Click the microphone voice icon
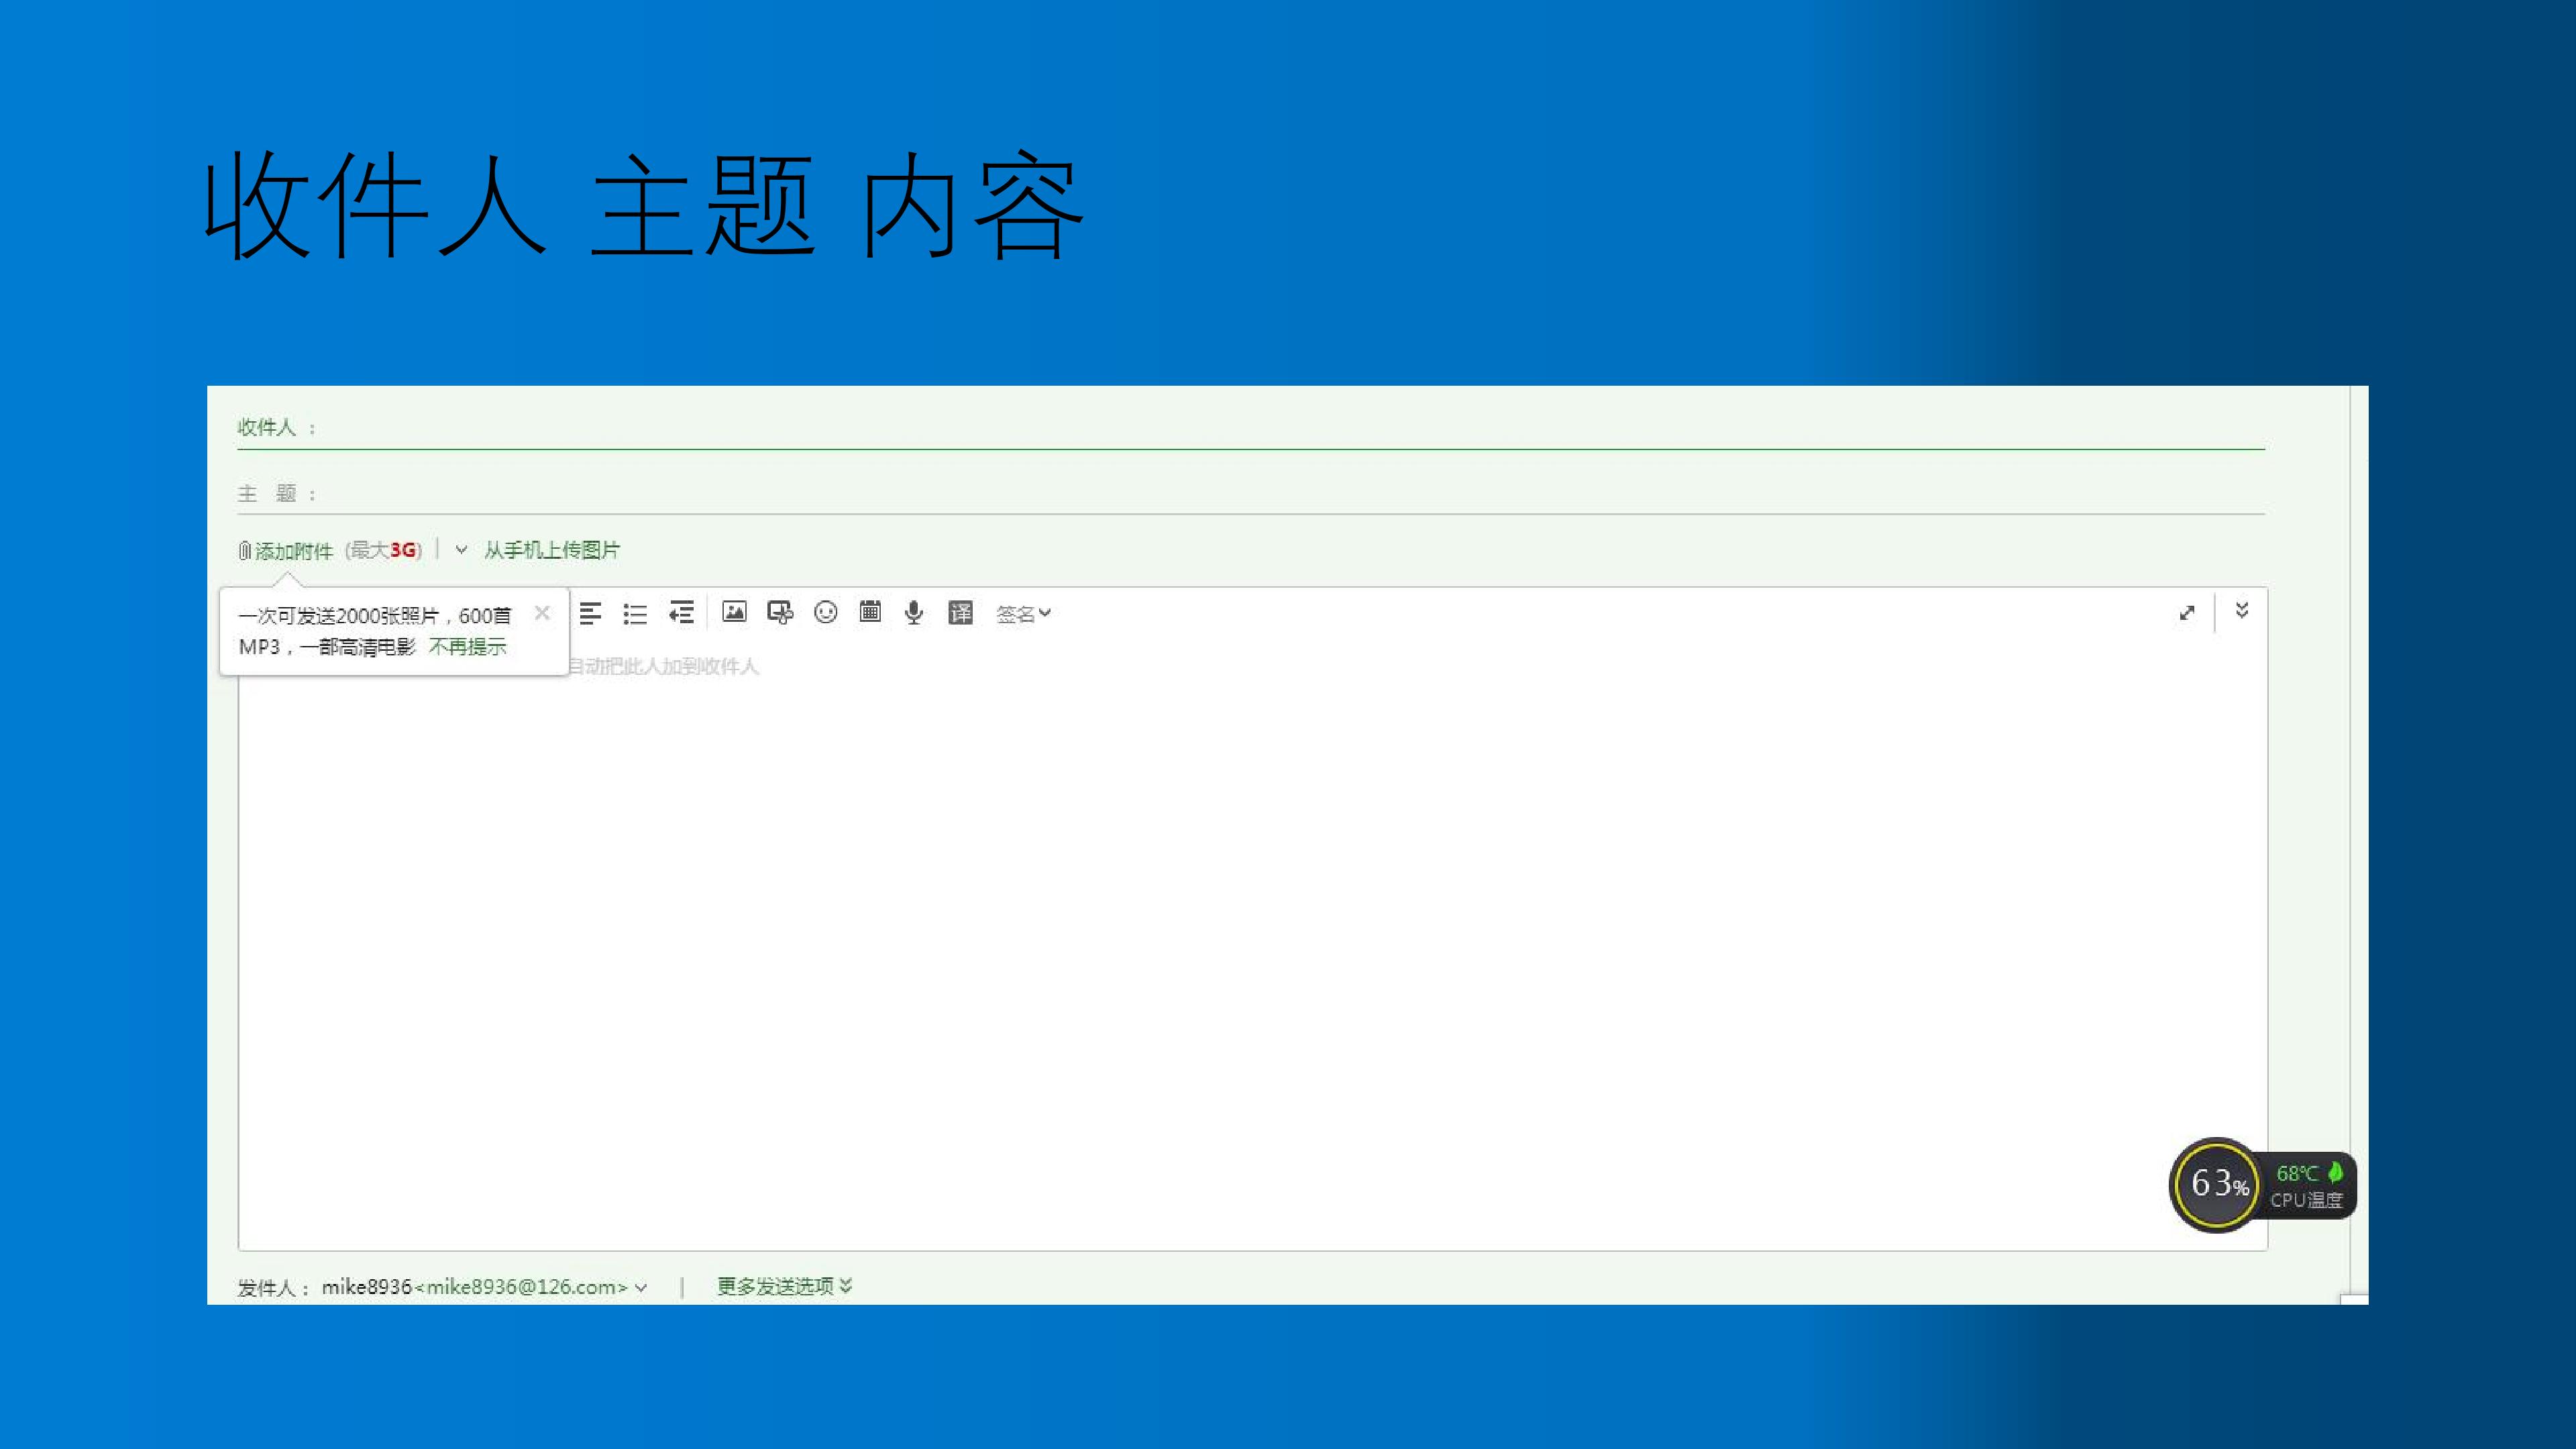The width and height of the screenshot is (2576, 1449). [x=913, y=612]
